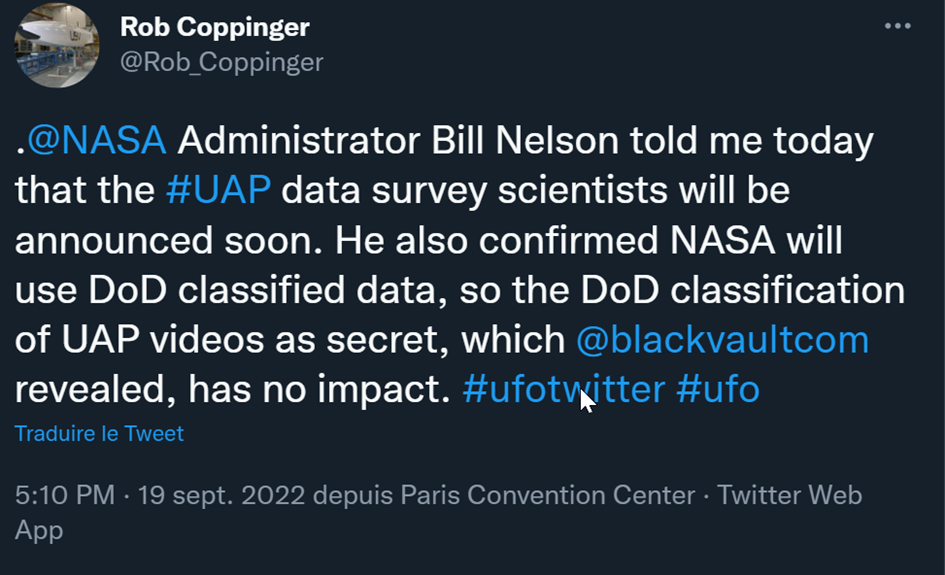Browse the #ufotwitter hashtag
945x575 pixels.
click(x=564, y=389)
